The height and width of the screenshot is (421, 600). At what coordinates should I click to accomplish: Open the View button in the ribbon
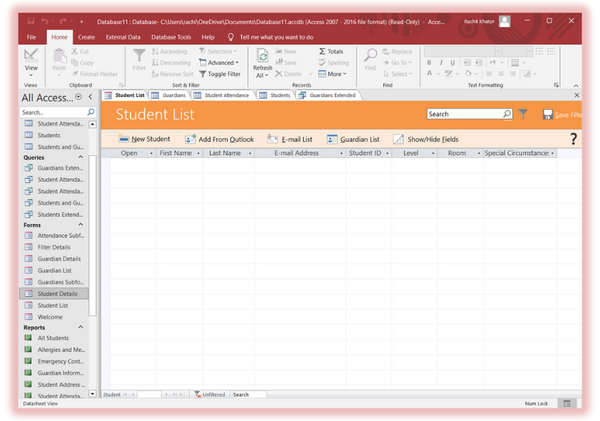tap(31, 62)
